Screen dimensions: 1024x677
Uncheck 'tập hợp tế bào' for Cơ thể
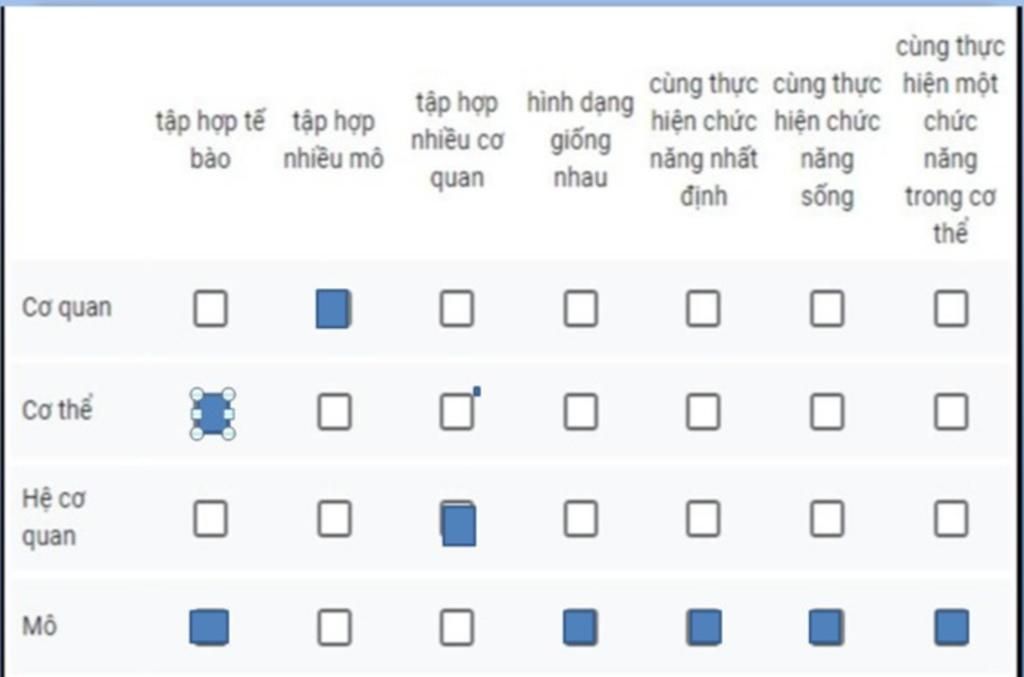pos(211,413)
